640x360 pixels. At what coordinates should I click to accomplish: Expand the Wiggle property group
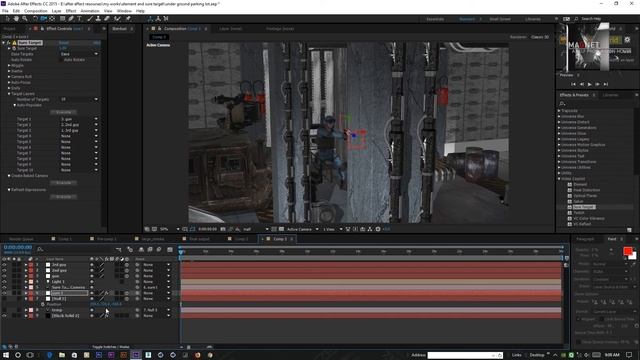click(x=9, y=65)
